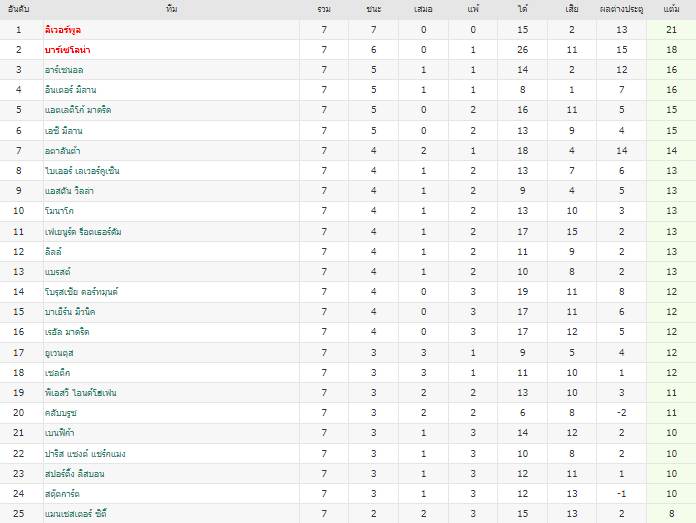696x523 pixels.
Task: Click the เอซี มิลาน team name
Action: point(63,131)
